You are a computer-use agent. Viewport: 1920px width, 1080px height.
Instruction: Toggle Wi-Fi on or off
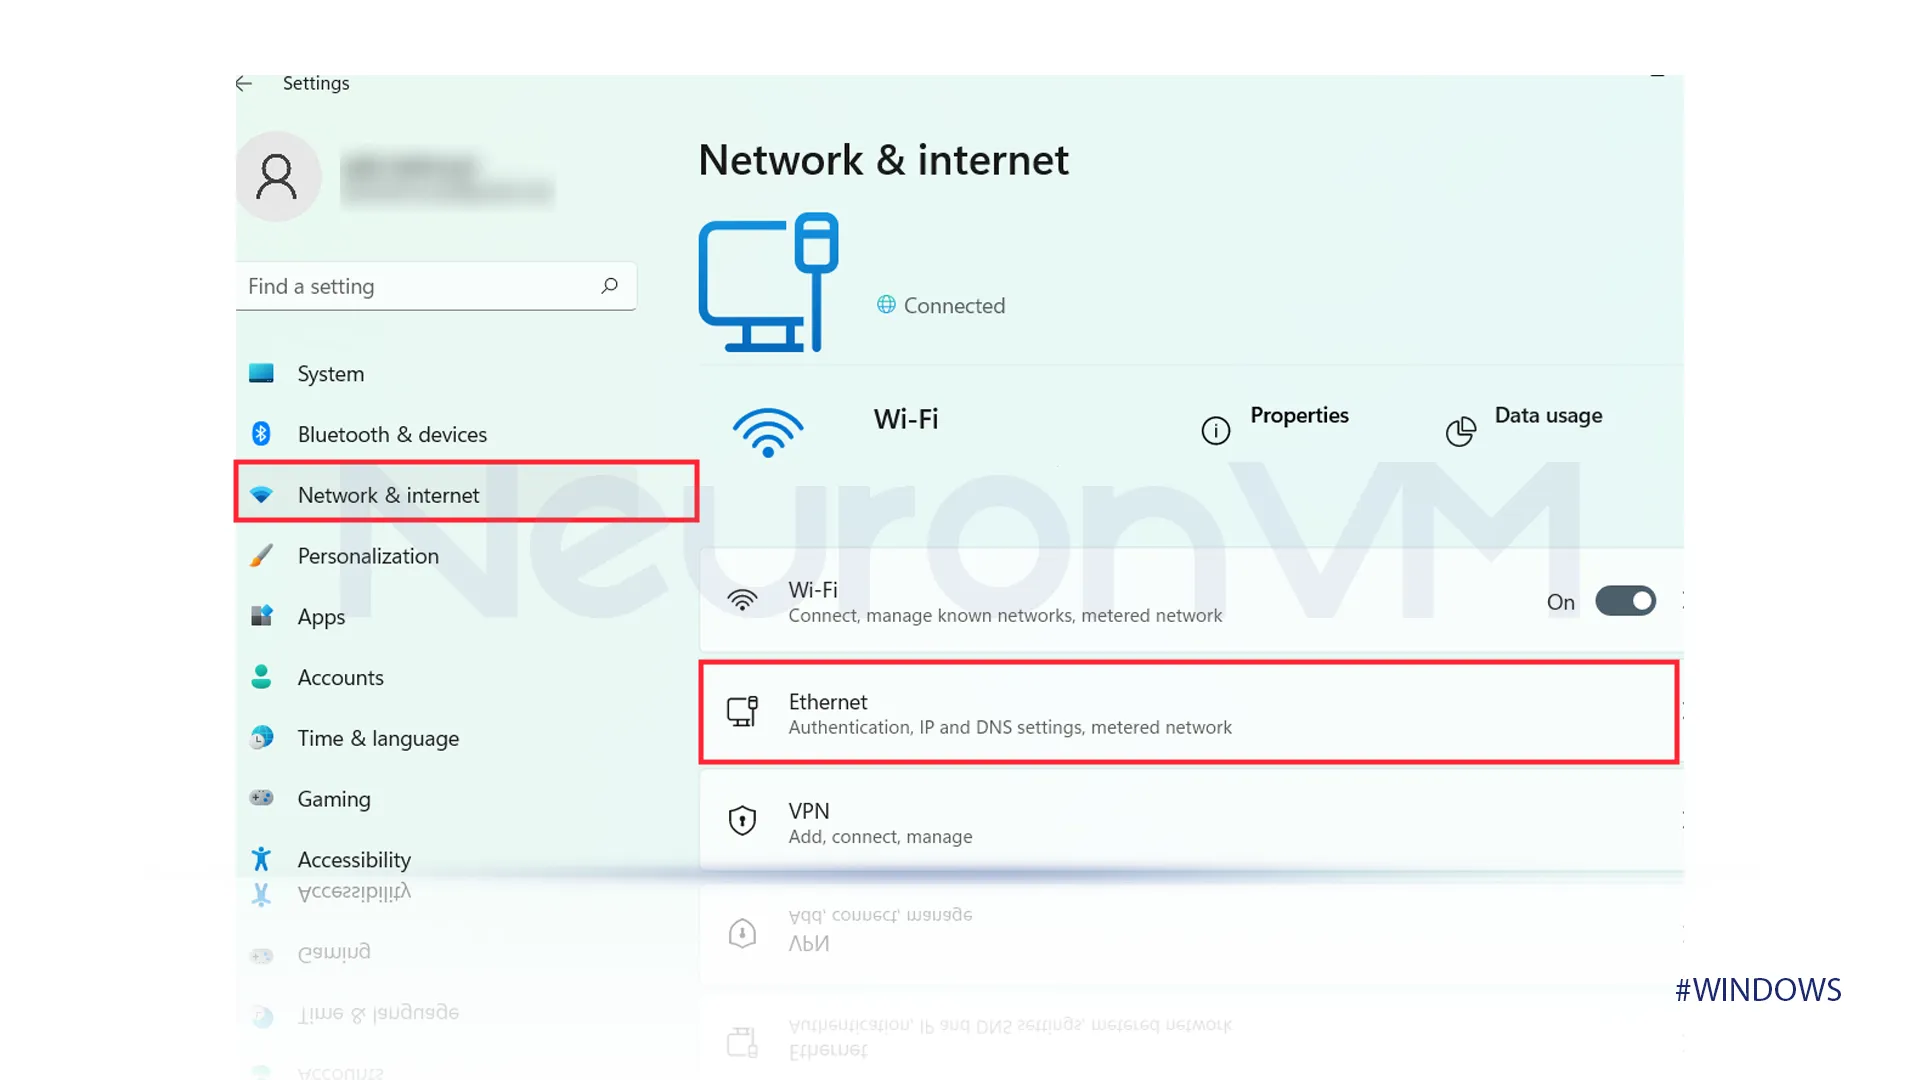click(1625, 600)
